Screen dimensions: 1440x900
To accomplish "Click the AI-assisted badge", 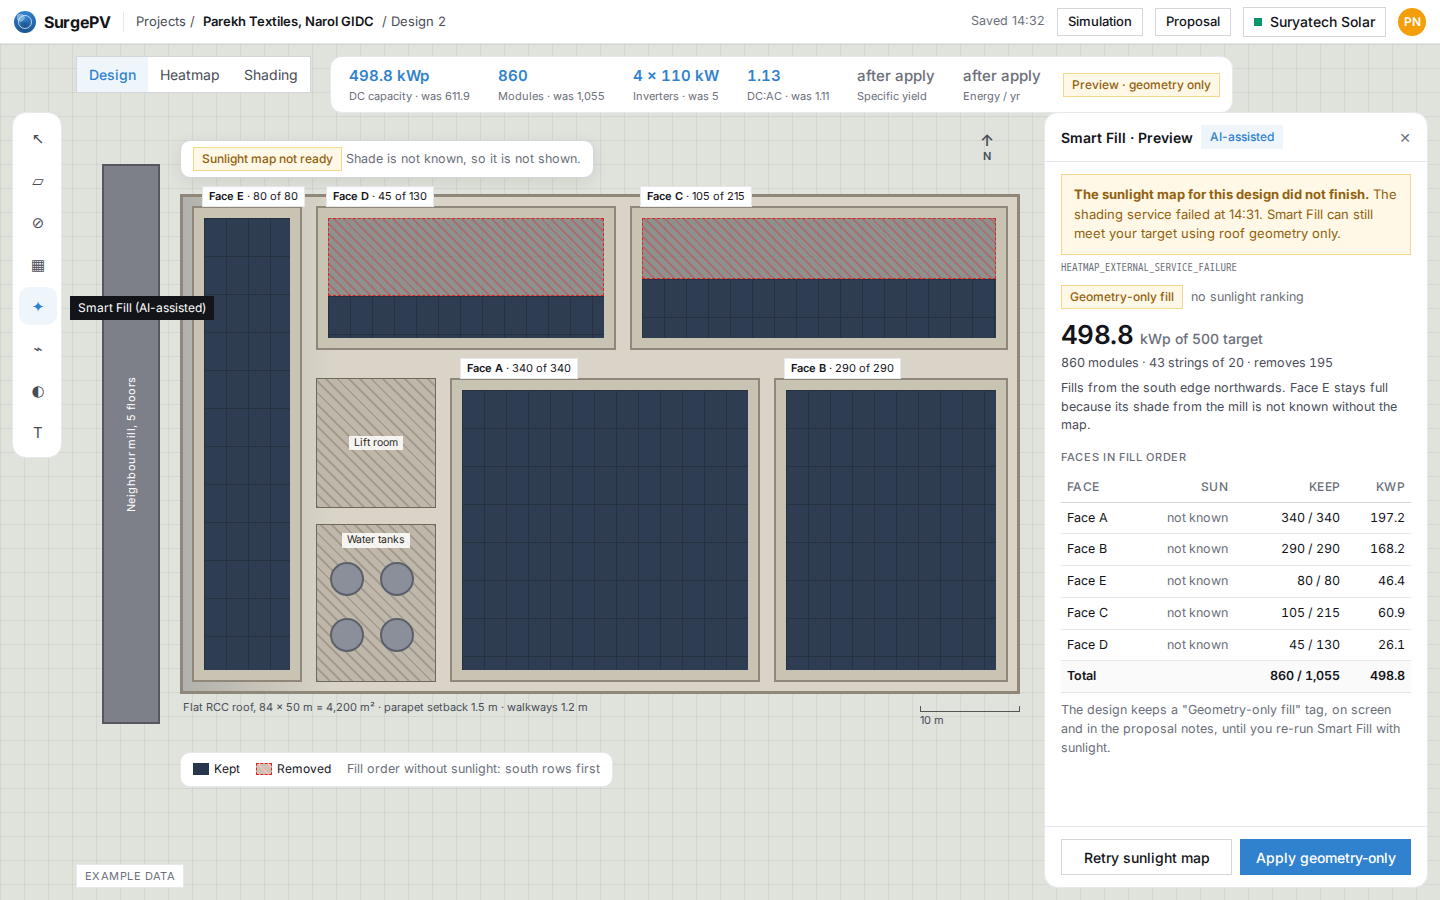I will coord(1242,137).
